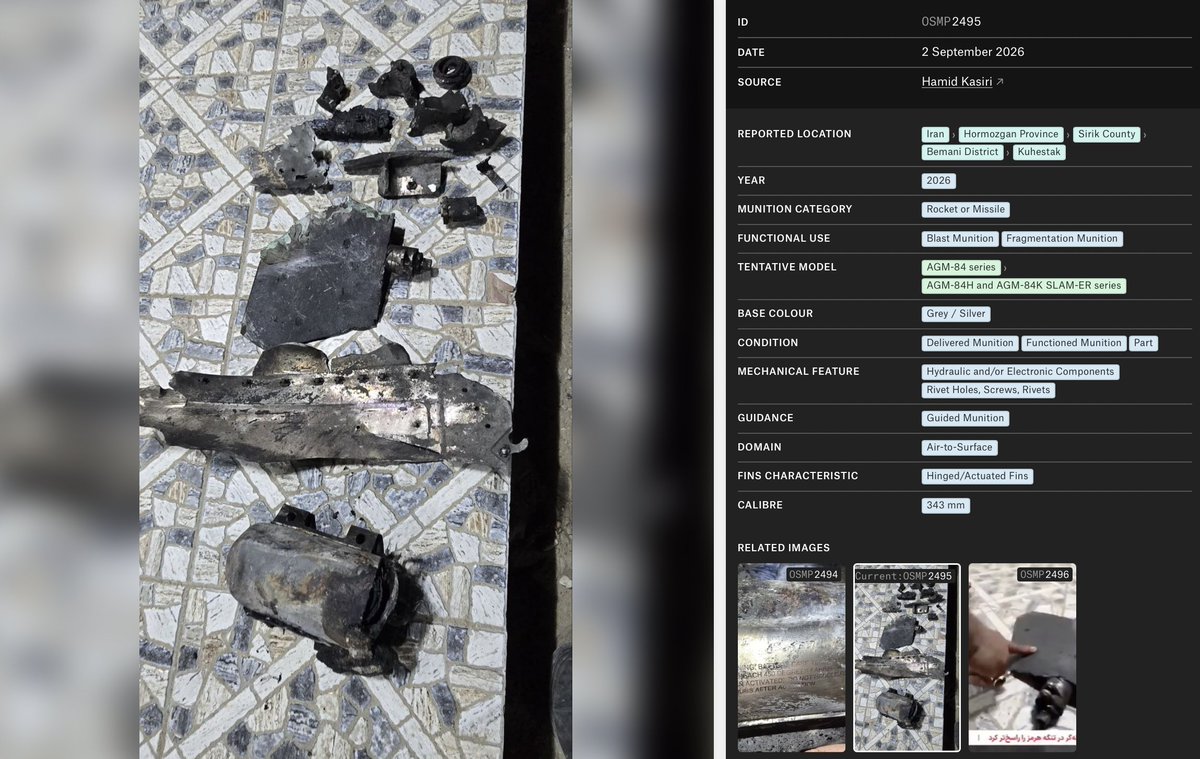Click the 2026 year tag
This screenshot has height=759, width=1200.
[939, 181]
